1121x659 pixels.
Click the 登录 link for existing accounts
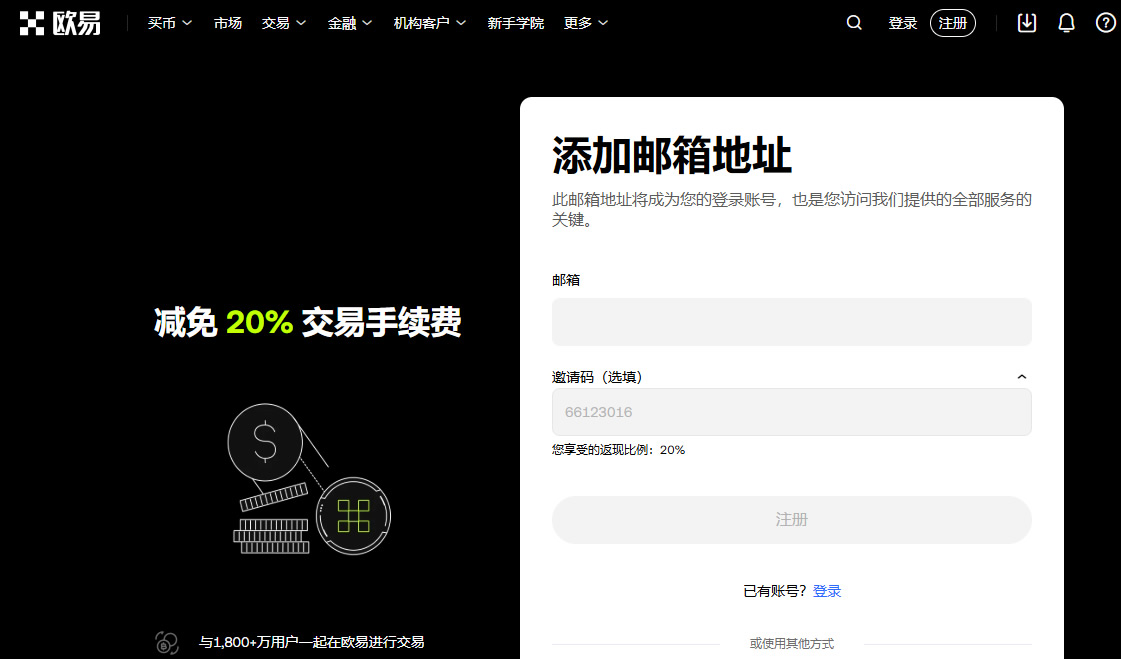pos(827,591)
